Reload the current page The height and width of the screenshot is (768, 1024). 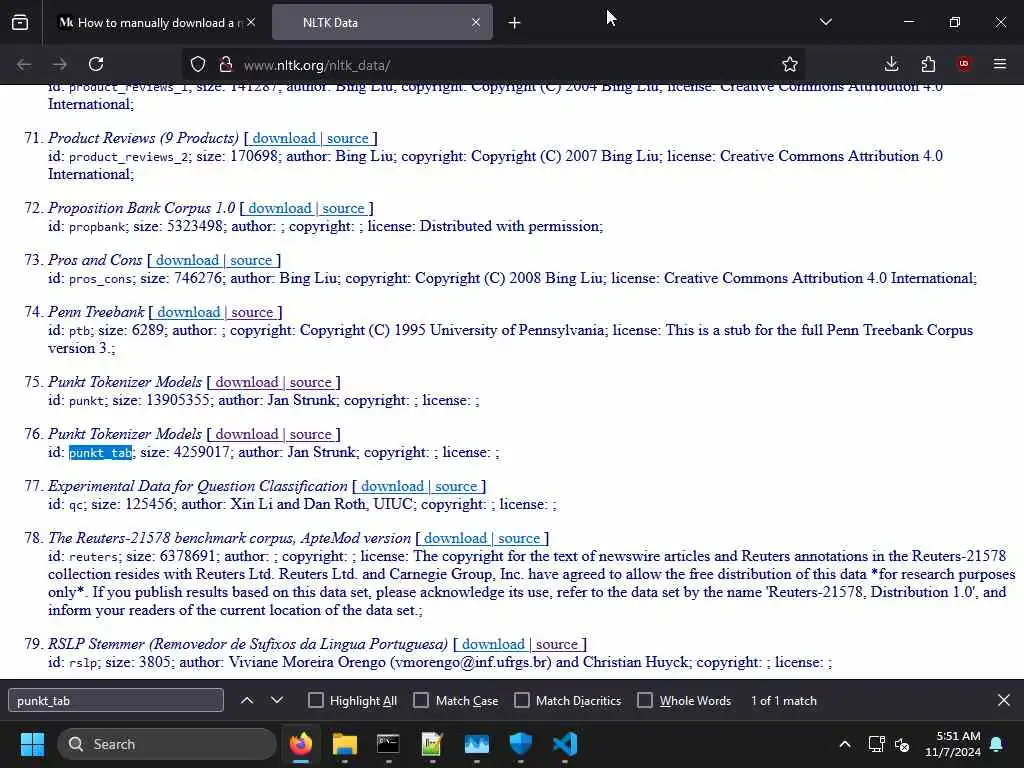(x=96, y=64)
